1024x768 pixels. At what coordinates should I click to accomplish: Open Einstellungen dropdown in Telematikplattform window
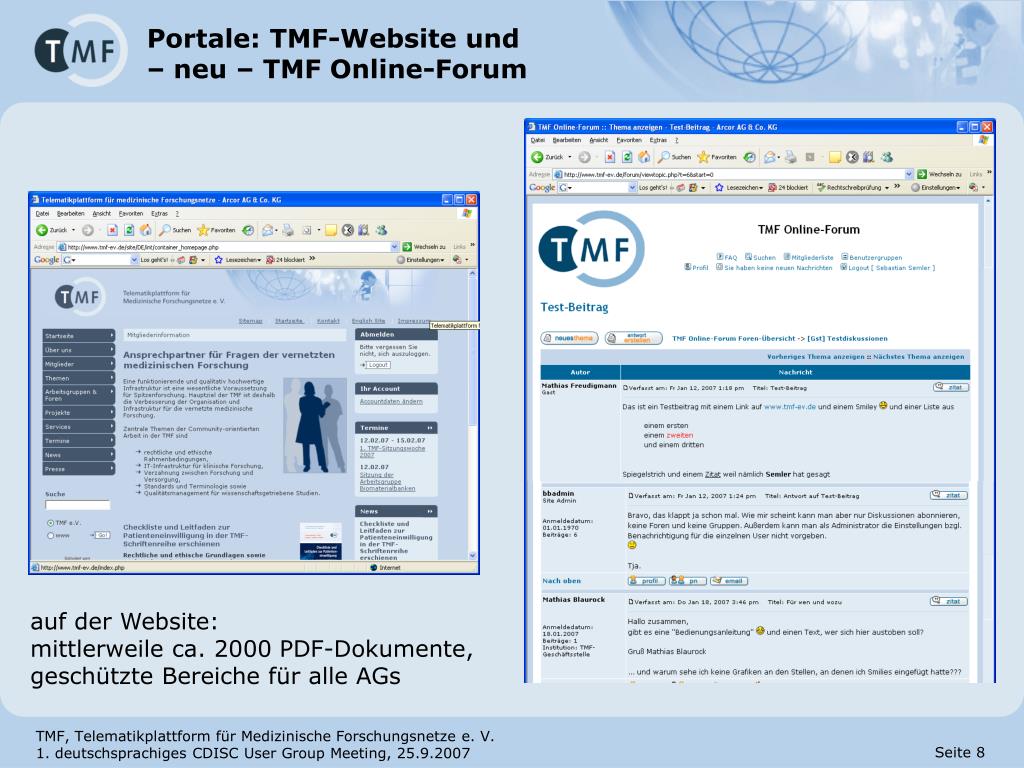click(x=421, y=260)
